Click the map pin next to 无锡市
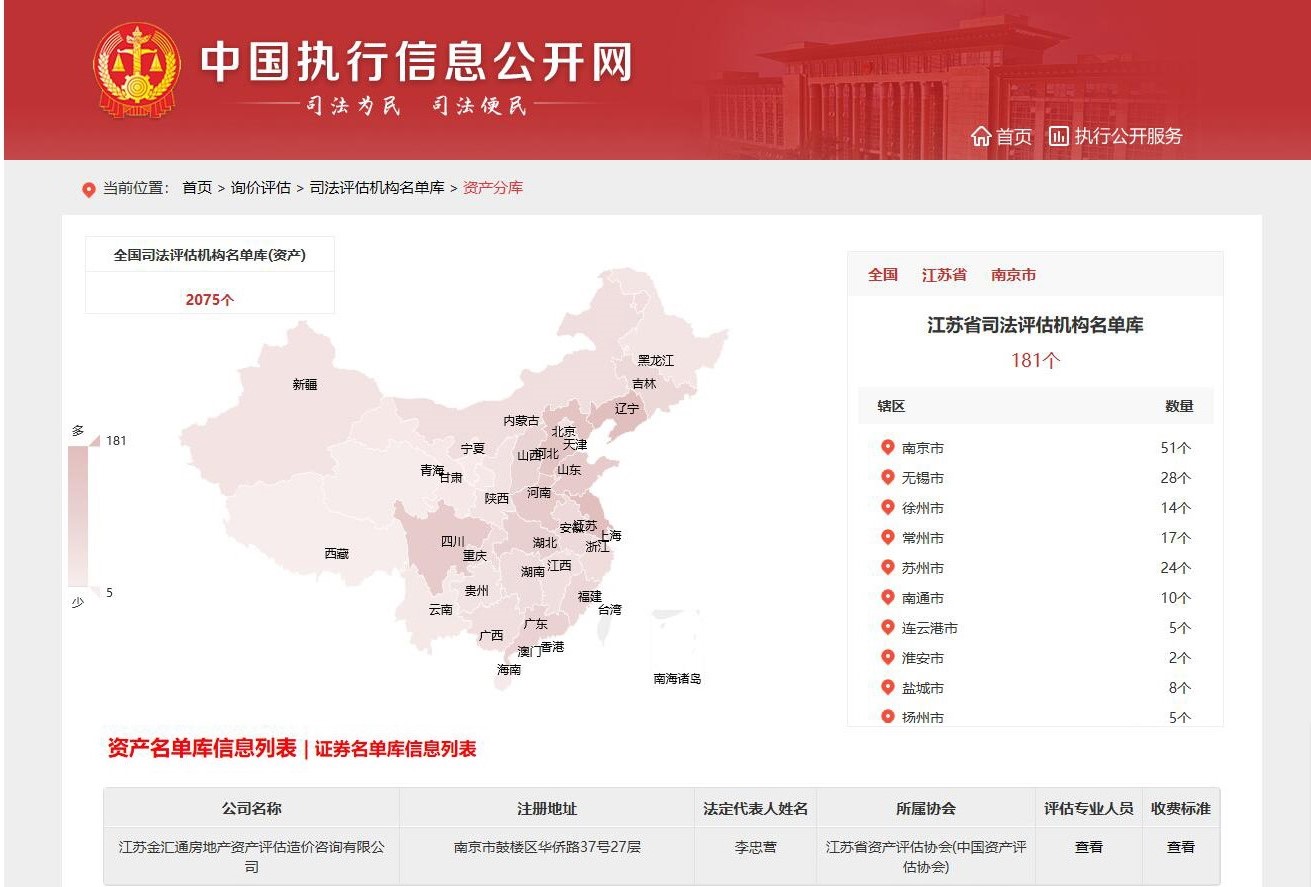The height and width of the screenshot is (887, 1311). coord(887,478)
